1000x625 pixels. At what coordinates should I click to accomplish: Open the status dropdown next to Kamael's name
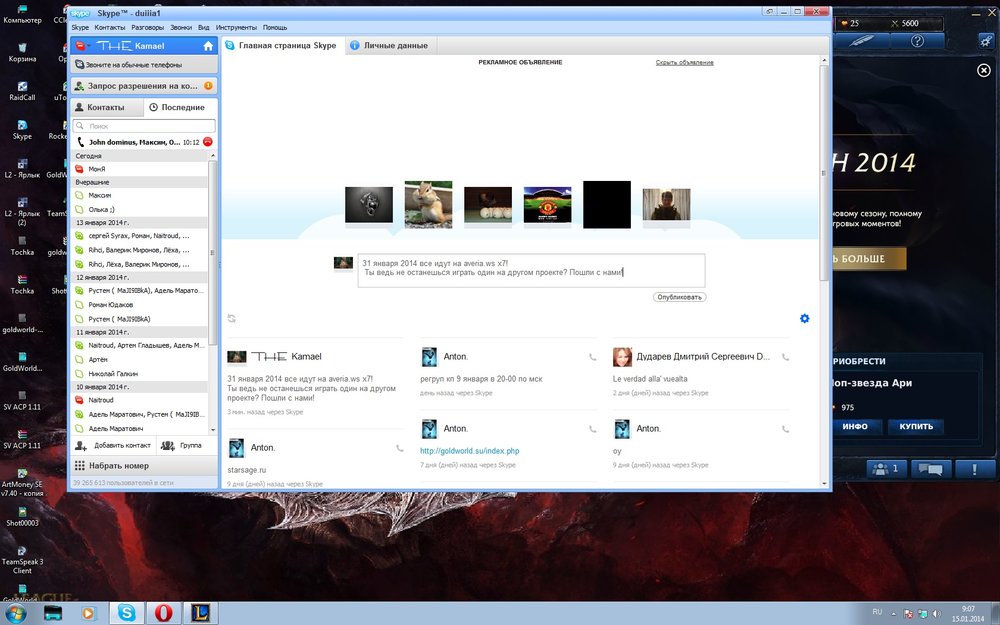click(82, 46)
